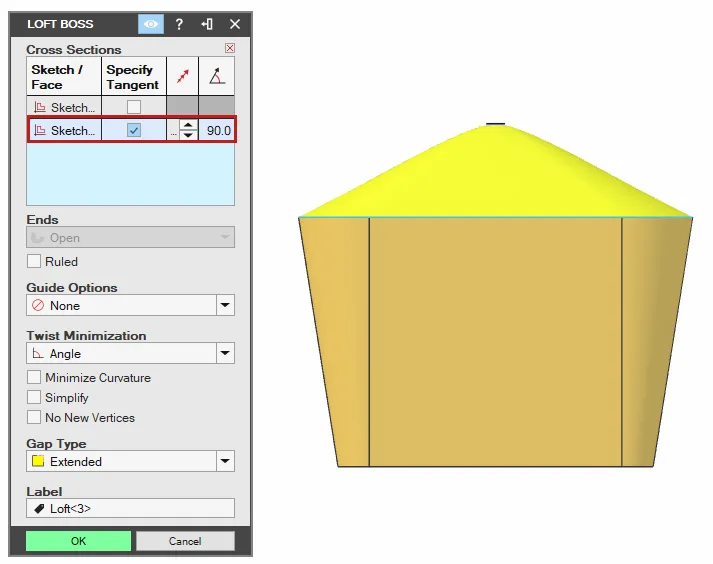713x564 pixels.
Task: Click the green OK button
Action: [x=78, y=541]
